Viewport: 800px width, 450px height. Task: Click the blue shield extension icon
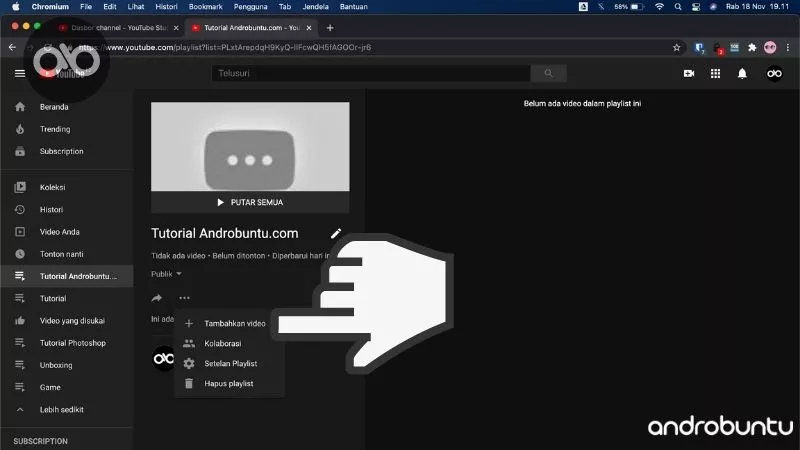(699, 47)
